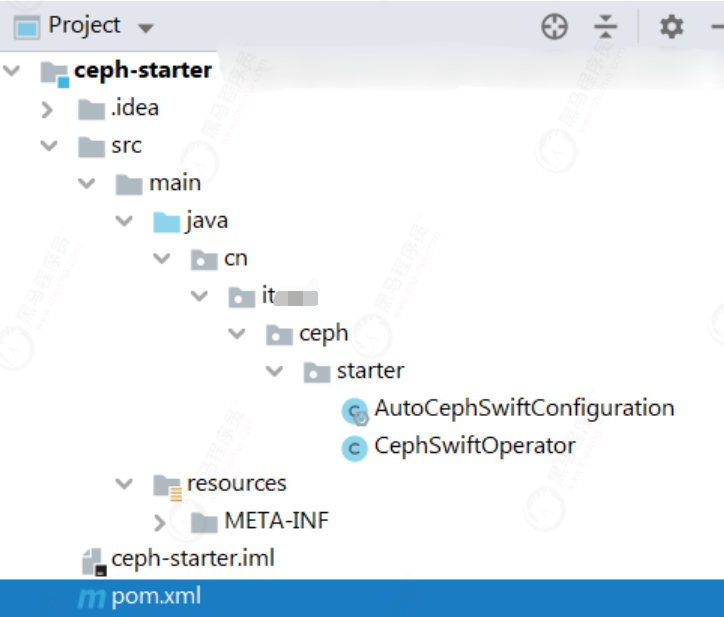Image resolution: width=724 pixels, height=617 pixels.
Task: Click the CephSwiftOperator class icon
Action: tap(355, 447)
